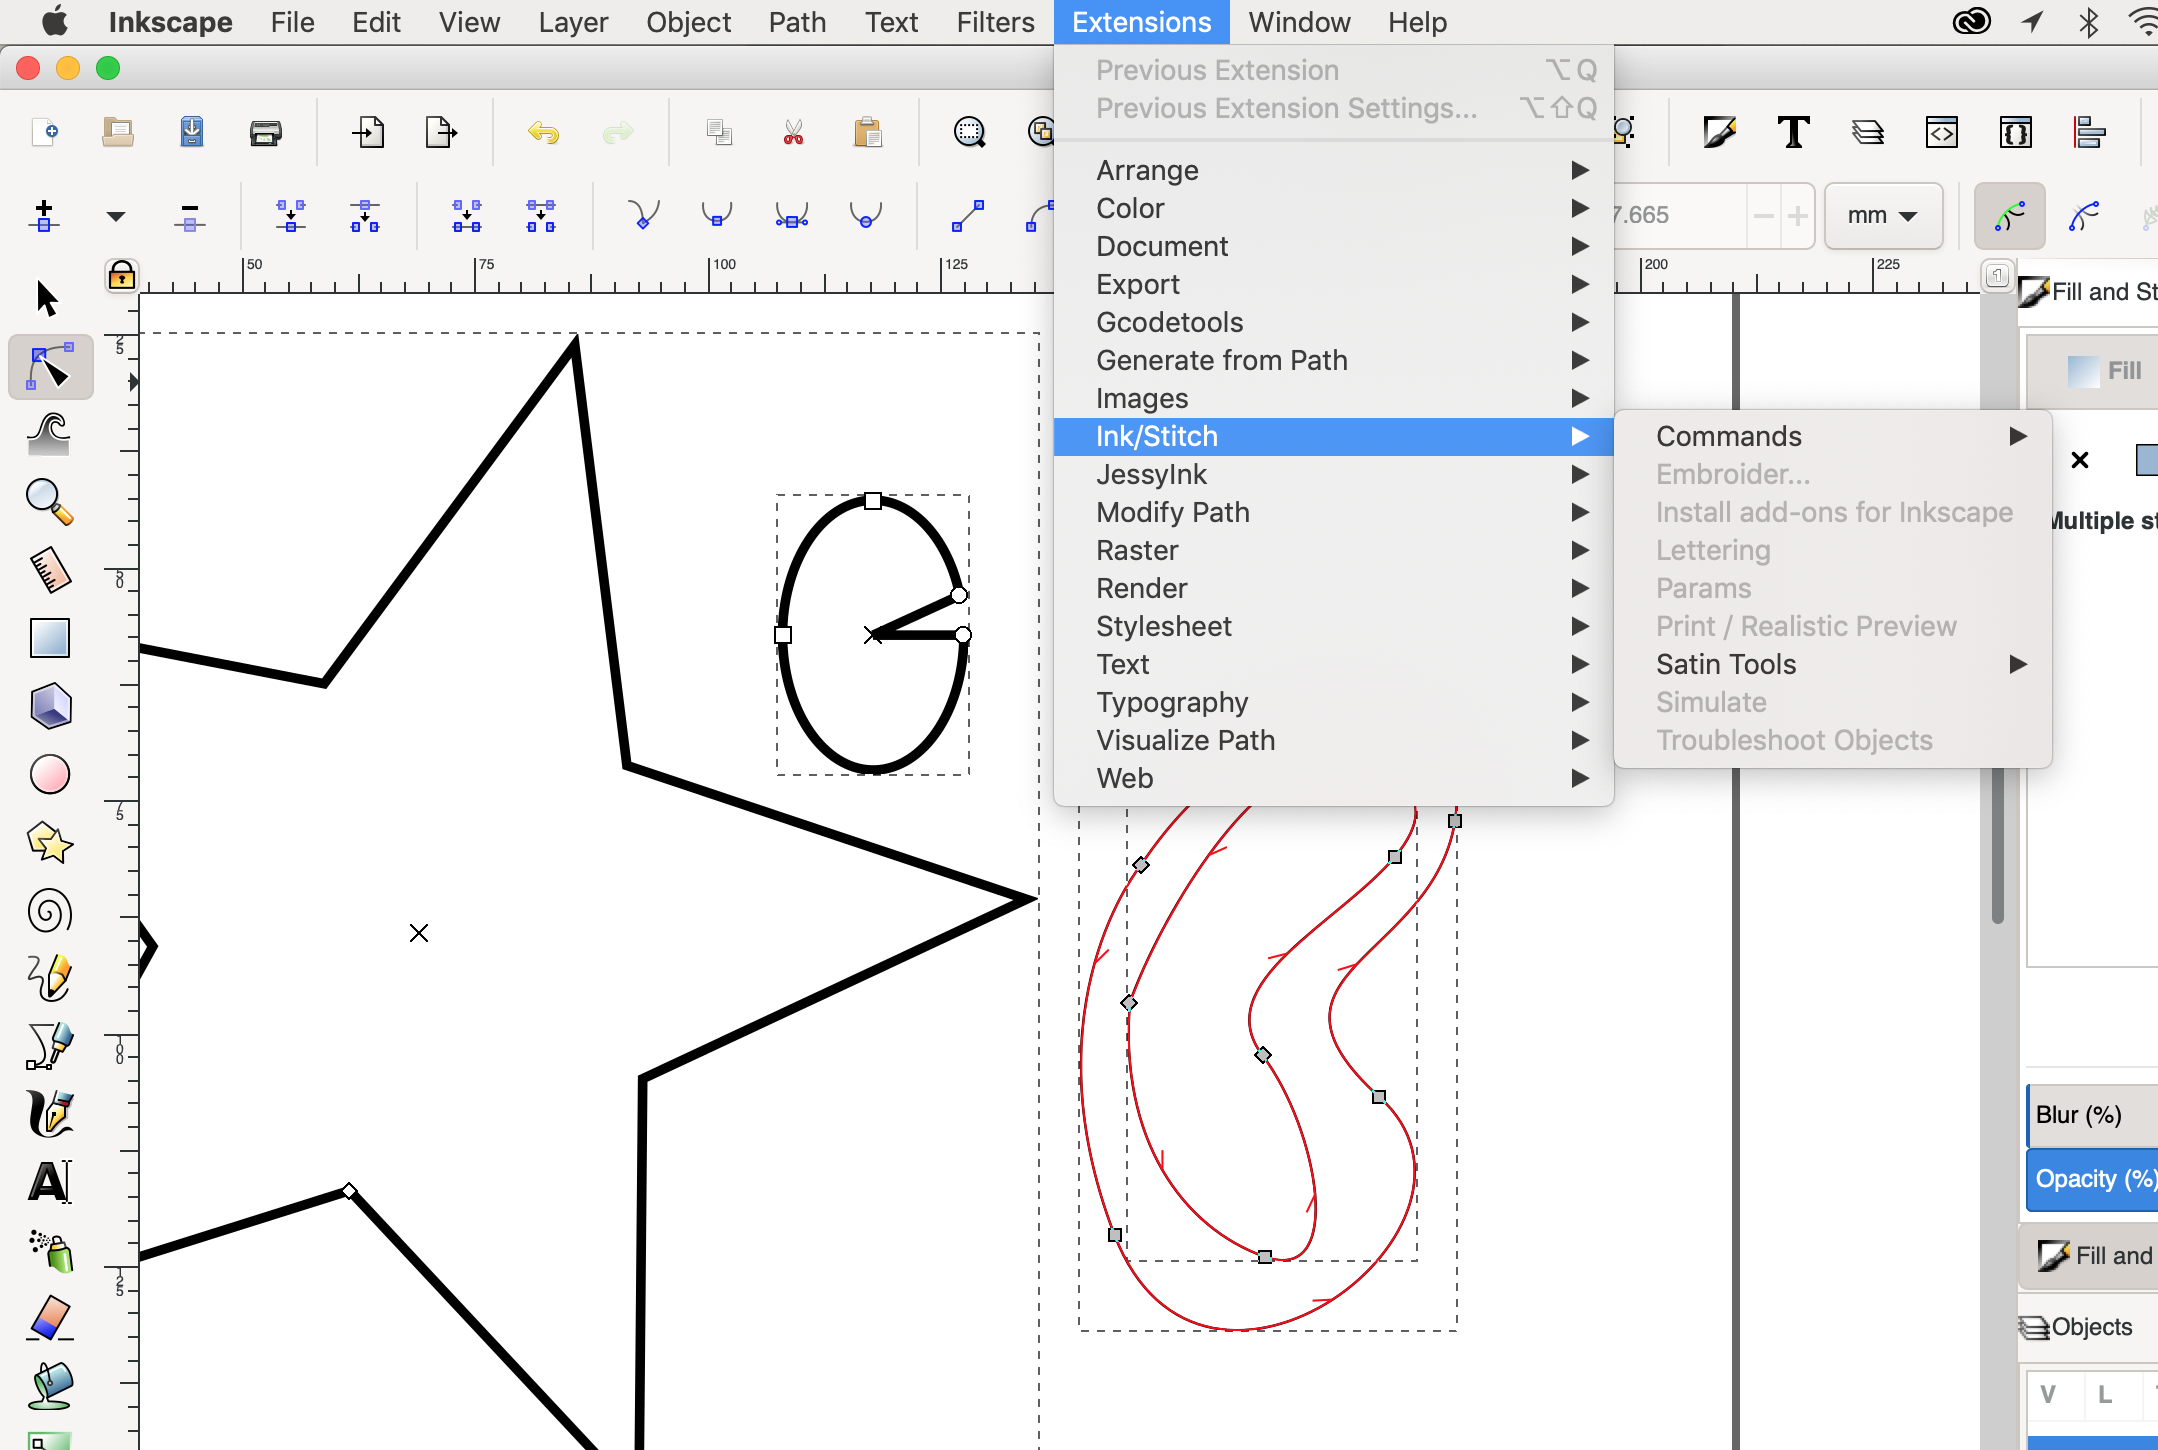The height and width of the screenshot is (1450, 2158).
Task: Open the Layers dialog icon
Action: [1868, 132]
